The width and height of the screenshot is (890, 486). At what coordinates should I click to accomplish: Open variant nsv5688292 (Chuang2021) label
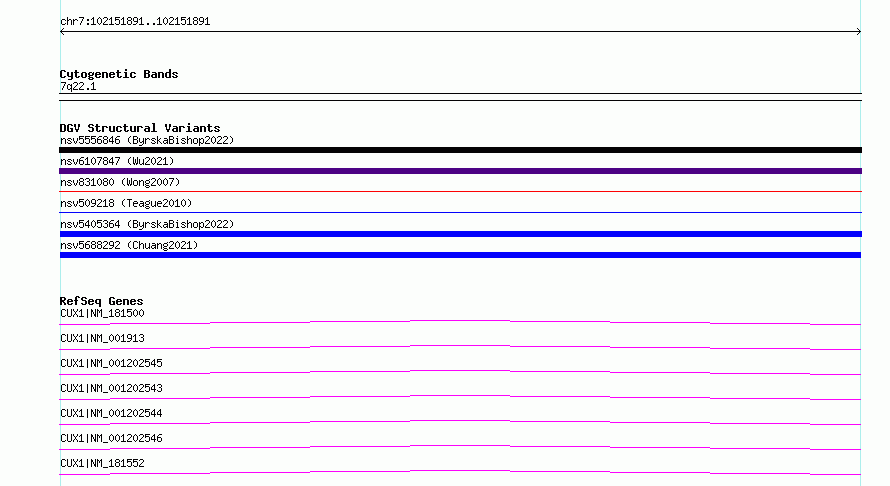(x=129, y=245)
